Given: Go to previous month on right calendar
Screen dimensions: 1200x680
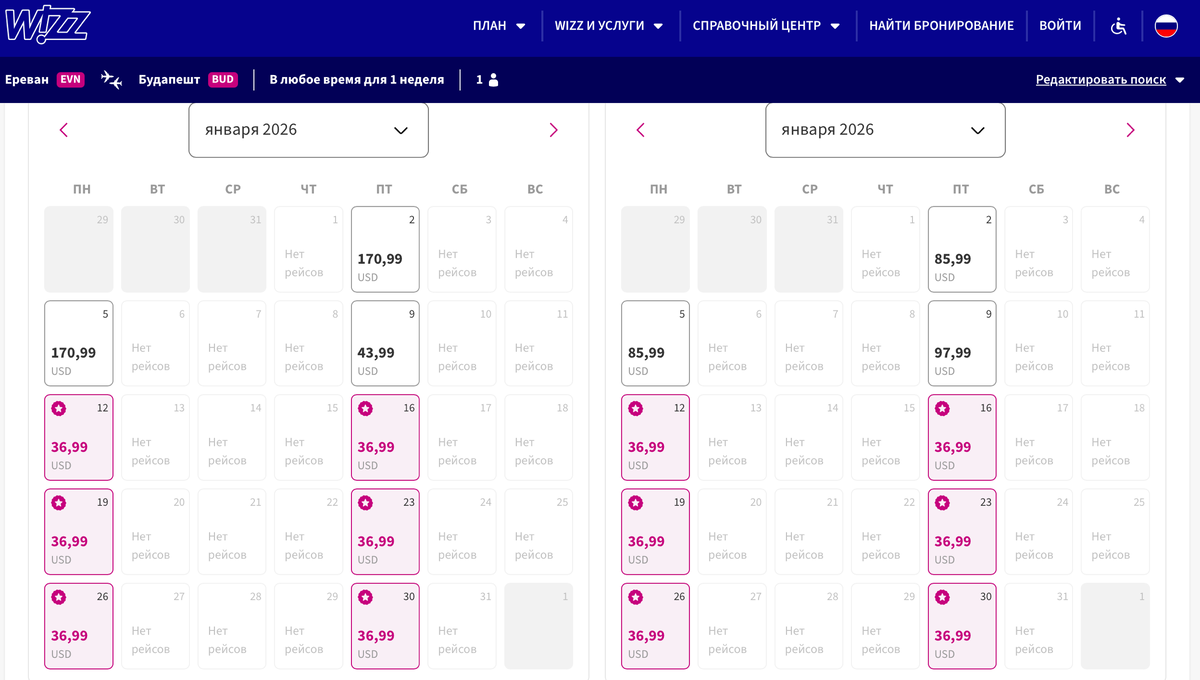Looking at the screenshot, I should (641, 130).
